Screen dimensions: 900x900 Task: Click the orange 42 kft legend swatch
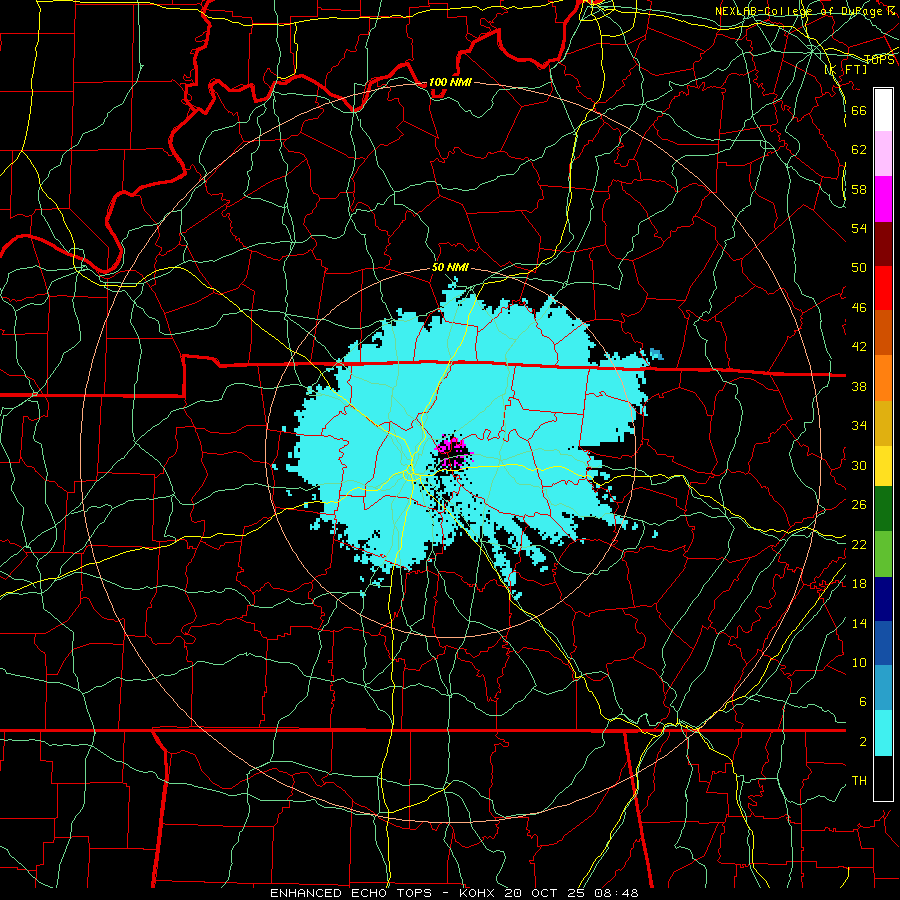tap(883, 378)
